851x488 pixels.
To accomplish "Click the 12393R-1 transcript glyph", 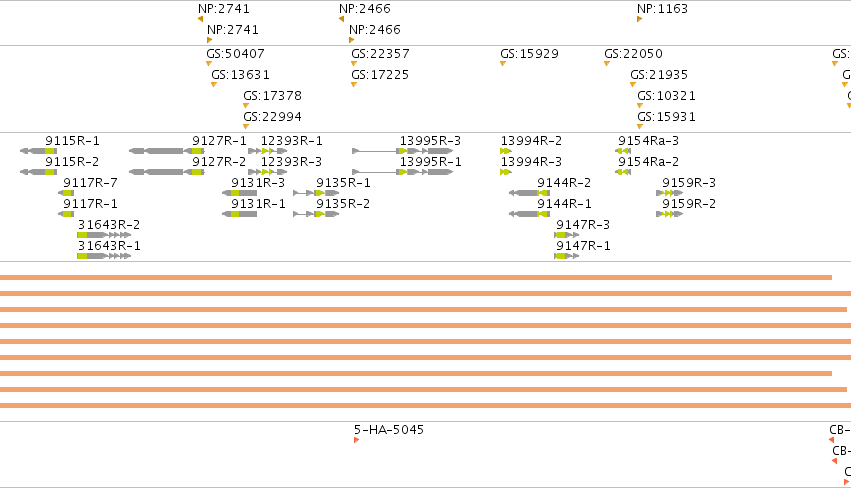I will tap(268, 151).
